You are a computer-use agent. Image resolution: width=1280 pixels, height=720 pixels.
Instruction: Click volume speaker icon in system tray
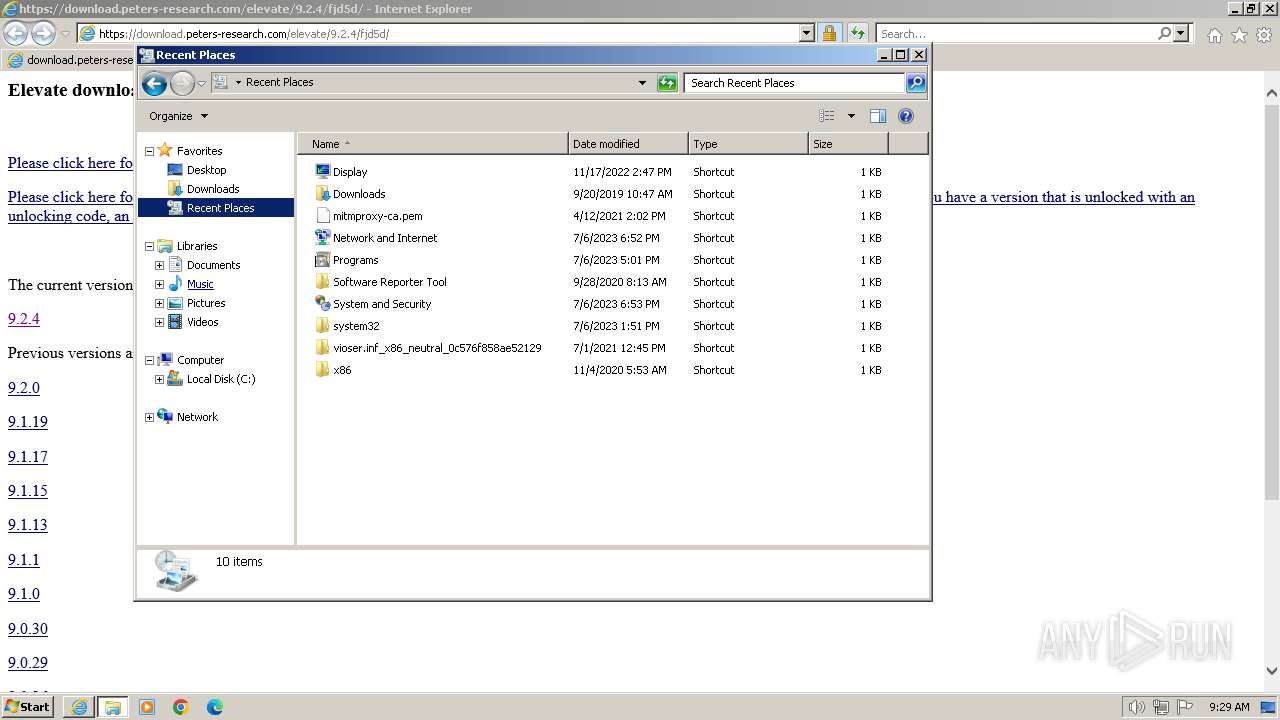click(x=1136, y=707)
